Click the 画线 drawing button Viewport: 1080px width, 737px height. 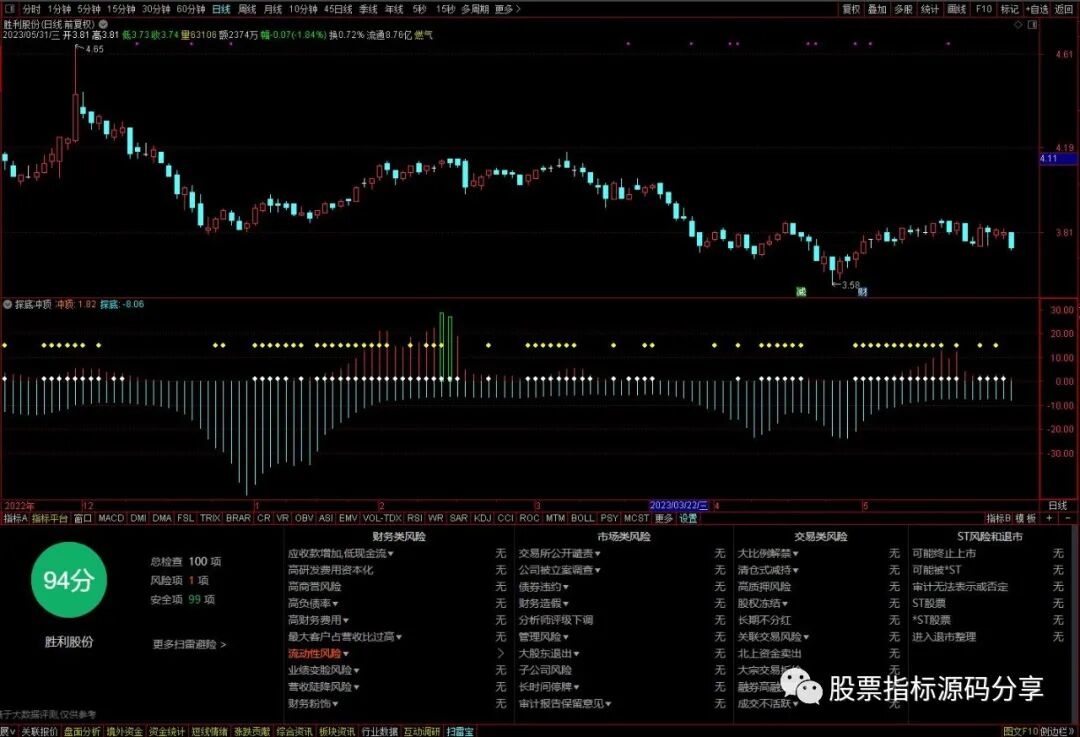click(x=957, y=9)
